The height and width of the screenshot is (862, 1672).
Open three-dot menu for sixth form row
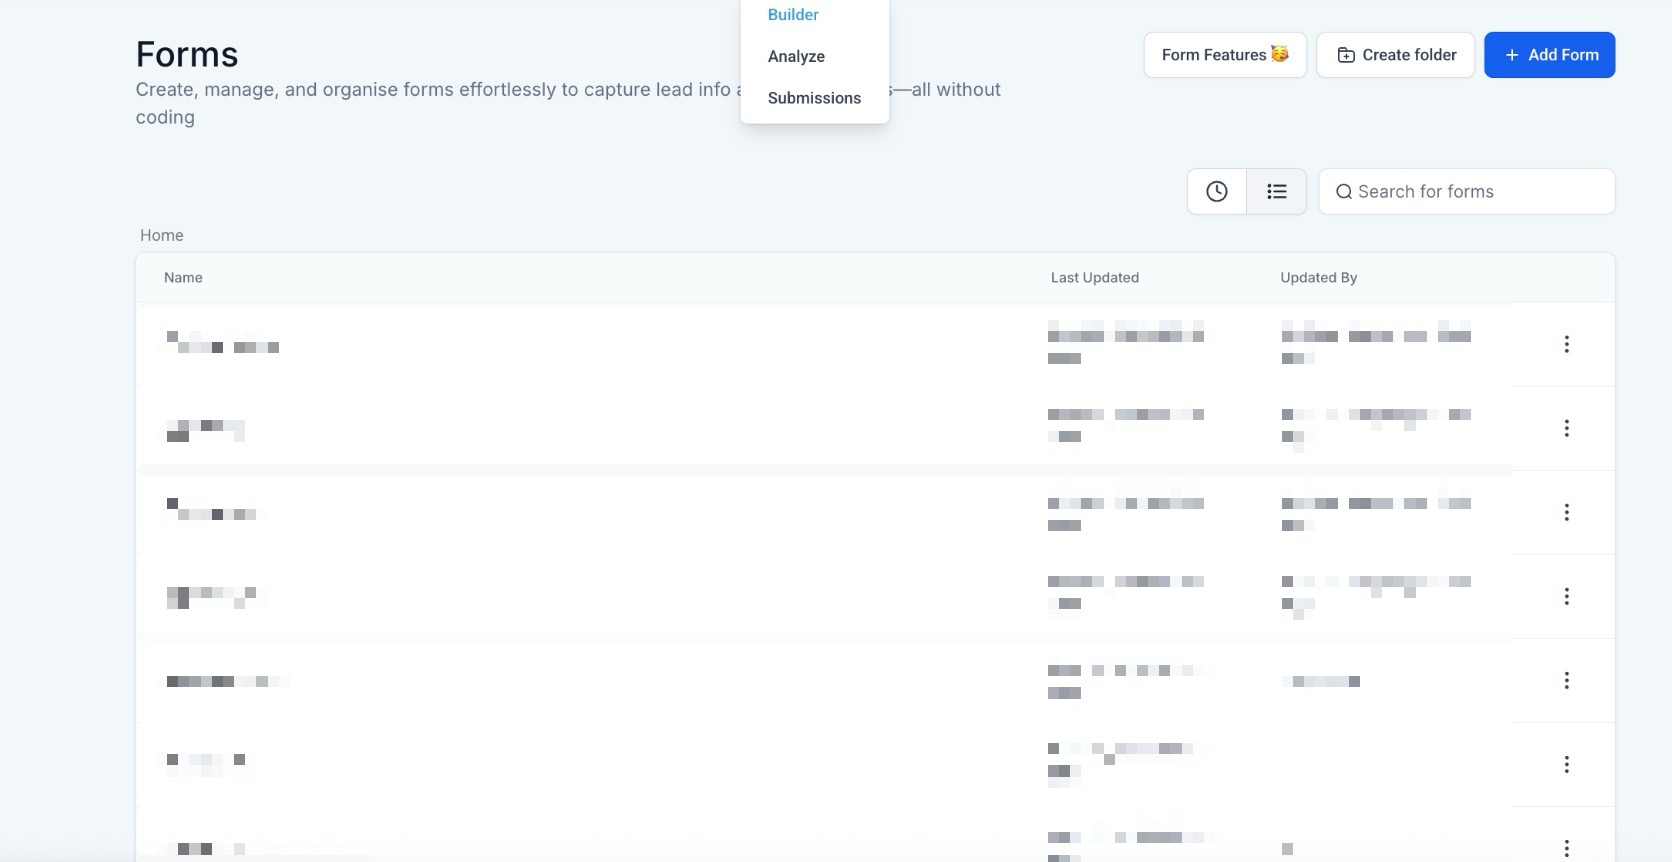pyautogui.click(x=1566, y=764)
